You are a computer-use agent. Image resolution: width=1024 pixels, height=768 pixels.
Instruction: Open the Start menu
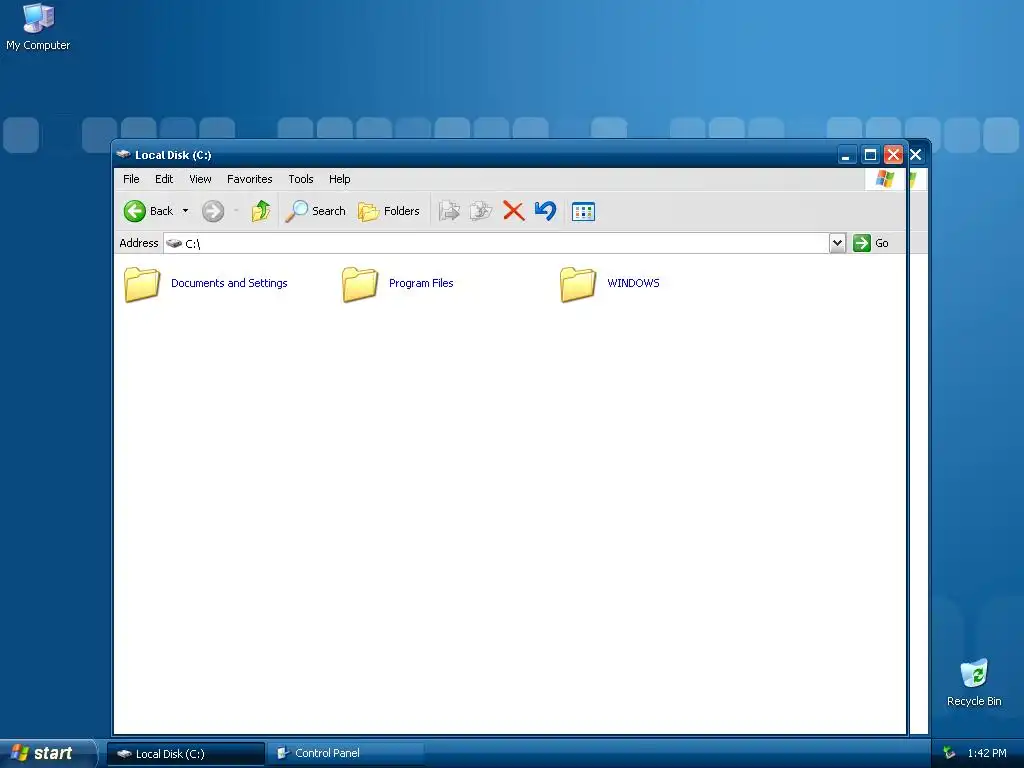48,753
